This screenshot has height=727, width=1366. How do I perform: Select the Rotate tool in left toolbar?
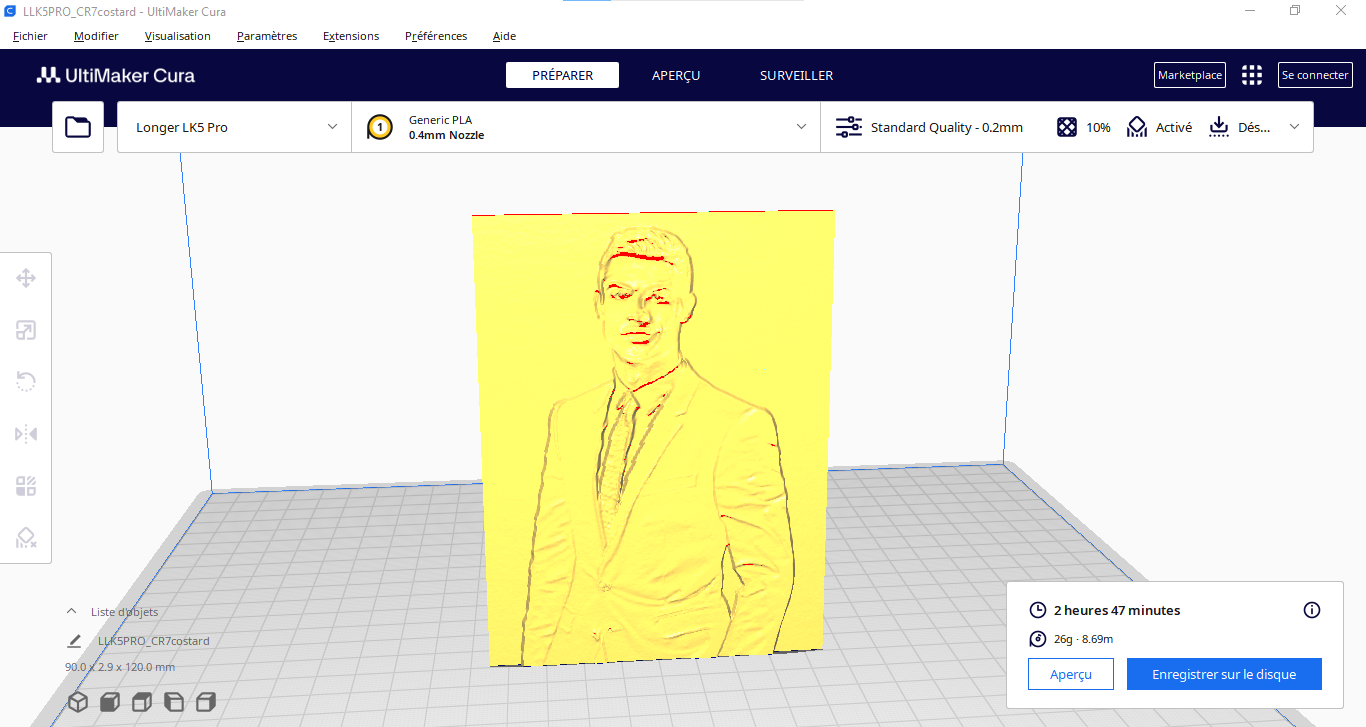[26, 382]
